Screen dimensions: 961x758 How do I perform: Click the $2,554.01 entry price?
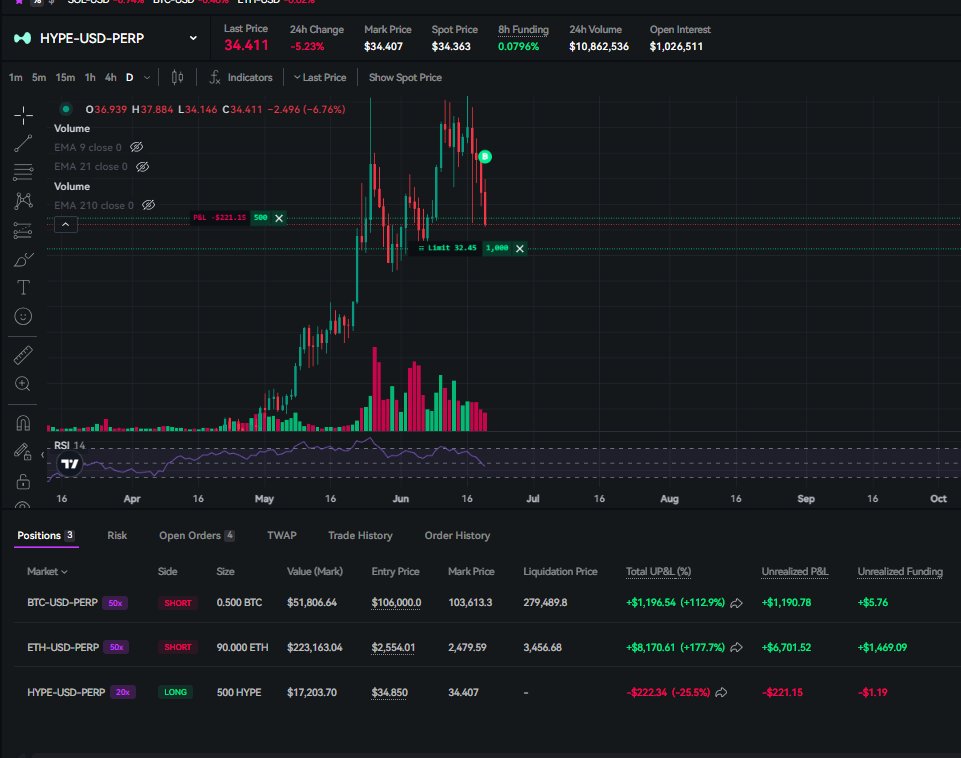(393, 648)
